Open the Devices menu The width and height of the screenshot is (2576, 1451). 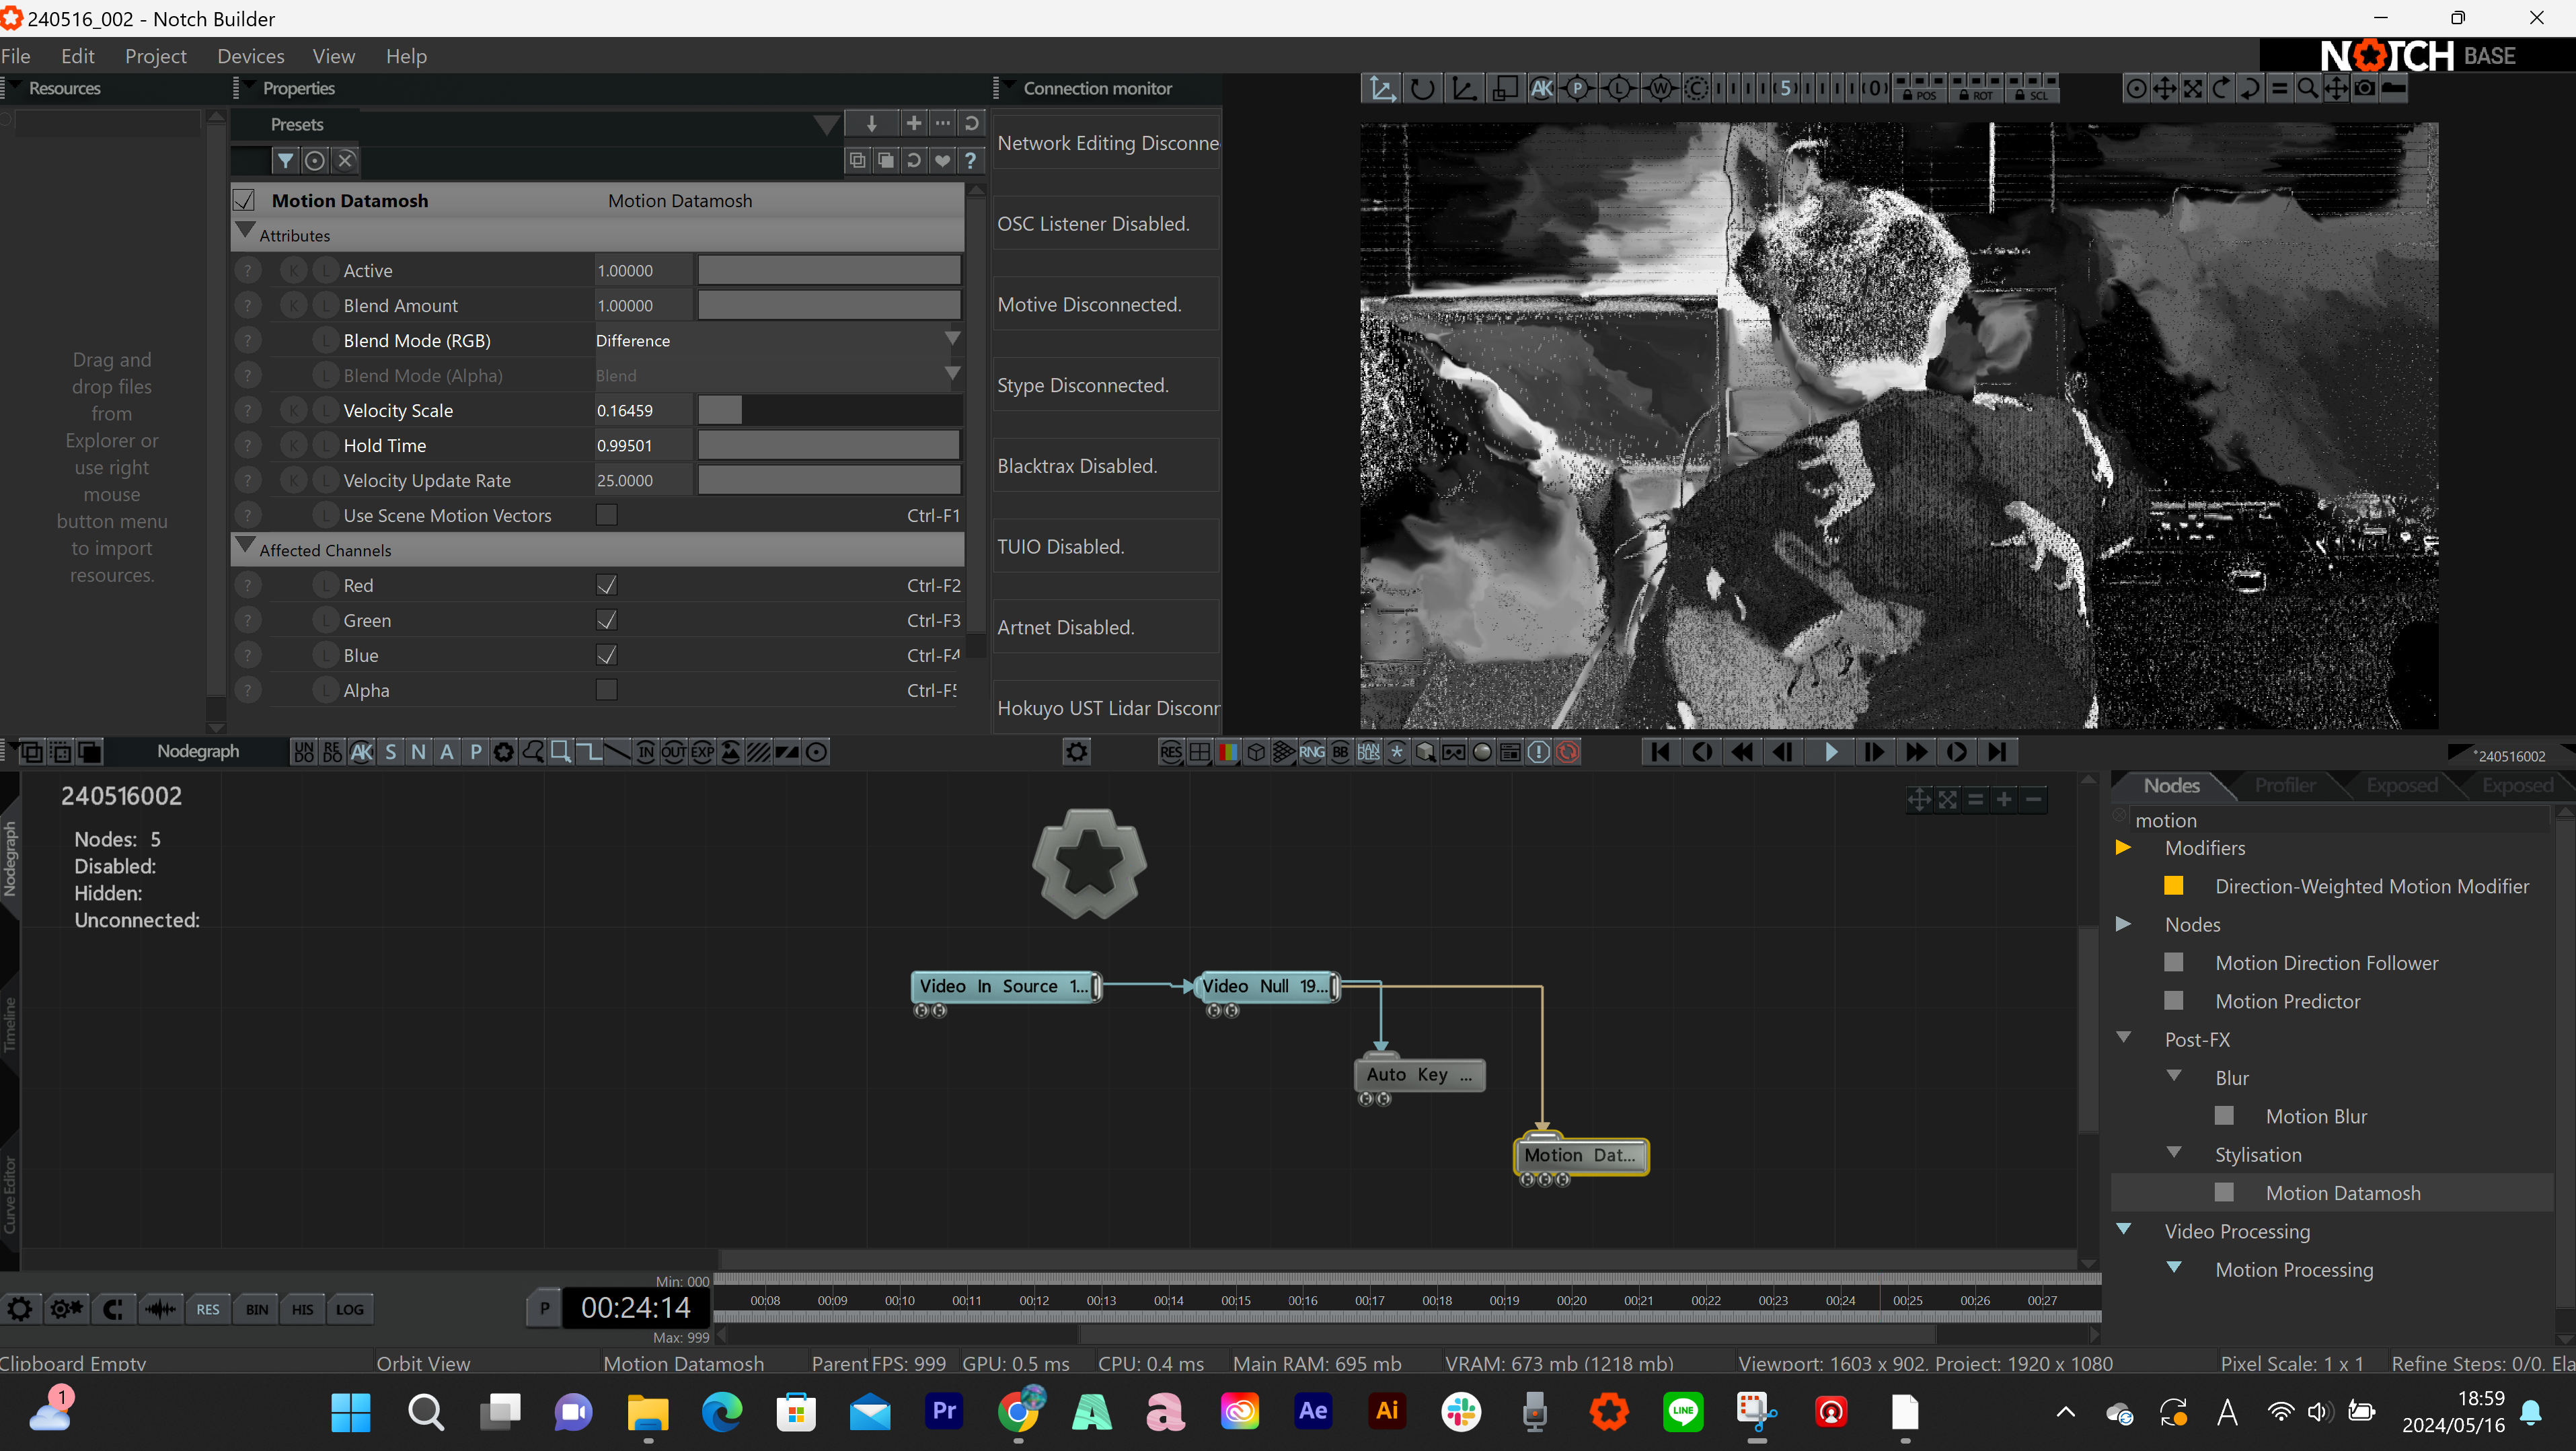click(x=250, y=56)
